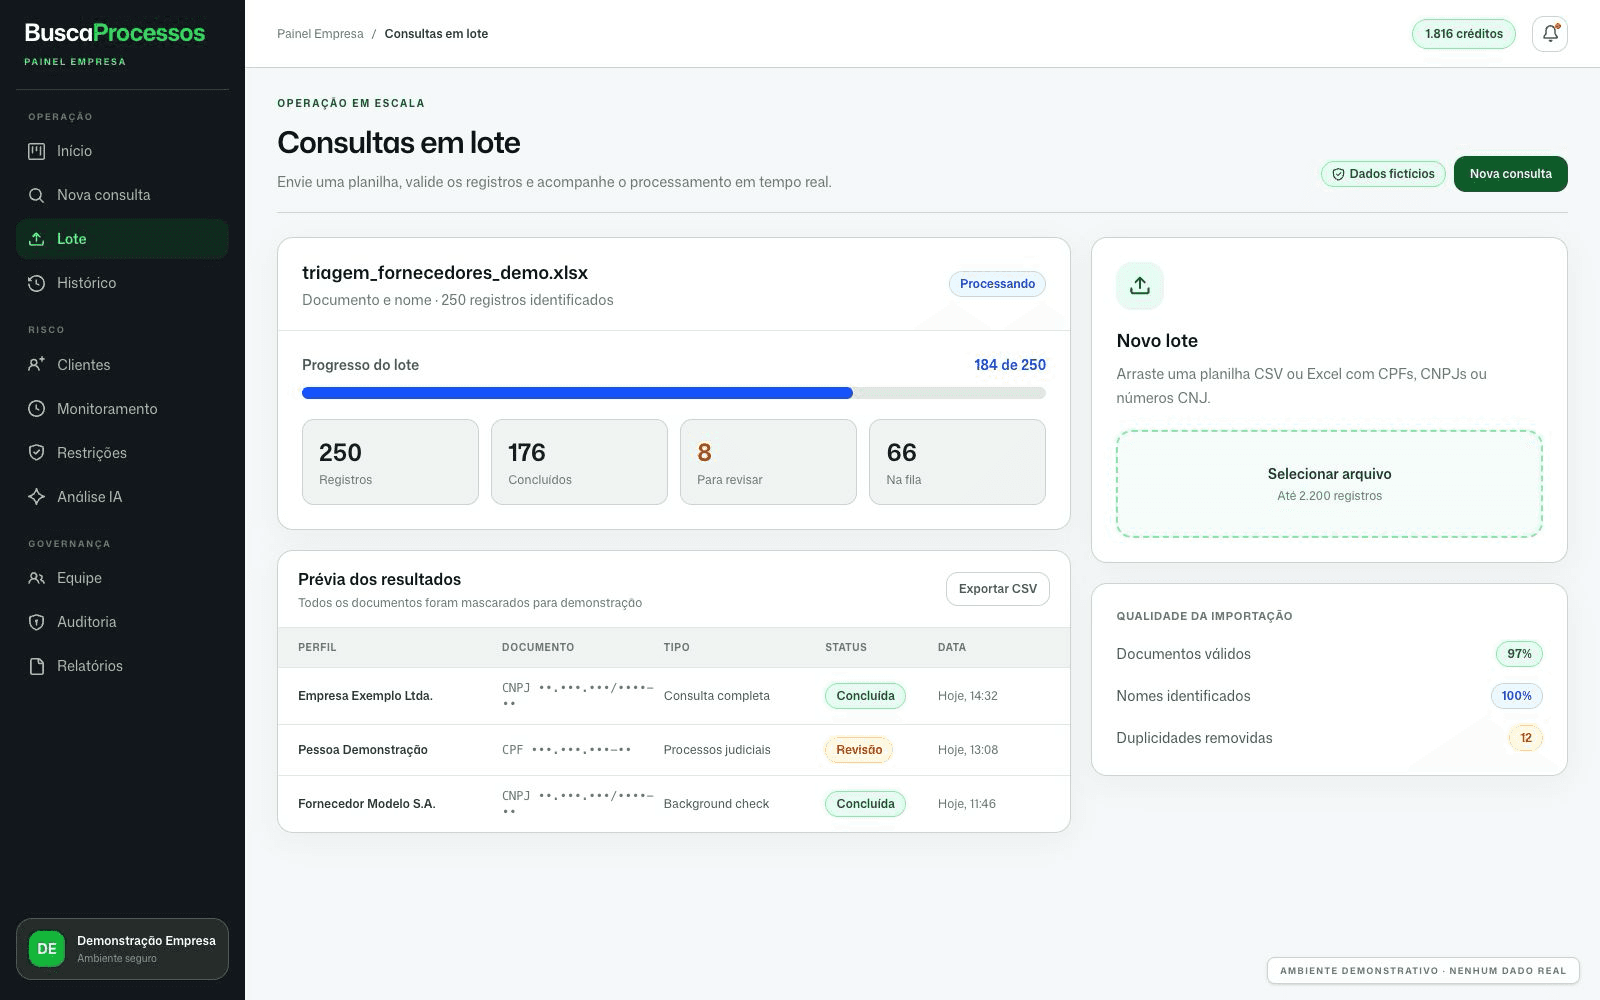The width and height of the screenshot is (1600, 1000).
Task: Click the clock icon beside Monitoramento
Action: (x=37, y=409)
